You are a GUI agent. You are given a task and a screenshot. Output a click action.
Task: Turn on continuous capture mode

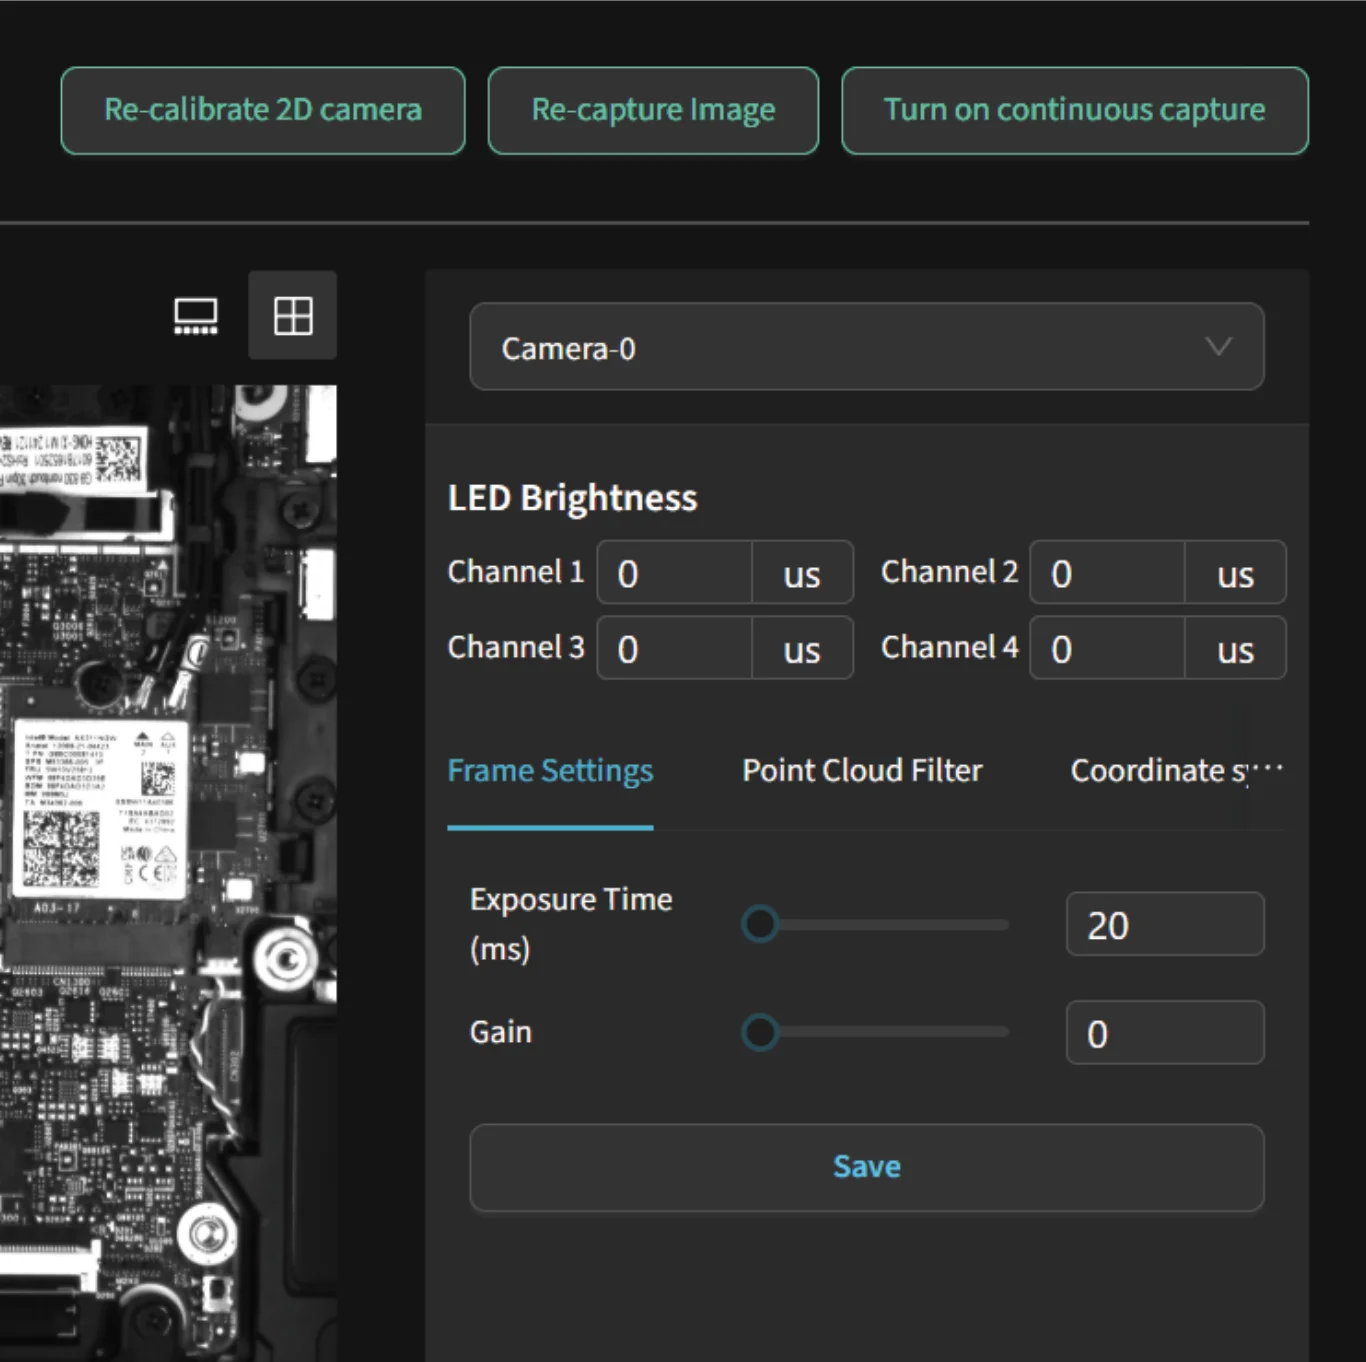[x=1075, y=110]
